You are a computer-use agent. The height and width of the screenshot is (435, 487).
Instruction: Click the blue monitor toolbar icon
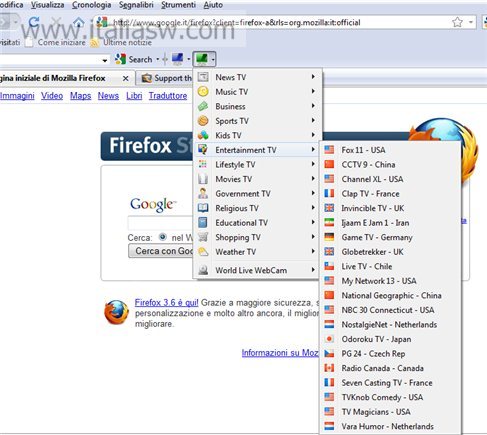[x=177, y=59]
